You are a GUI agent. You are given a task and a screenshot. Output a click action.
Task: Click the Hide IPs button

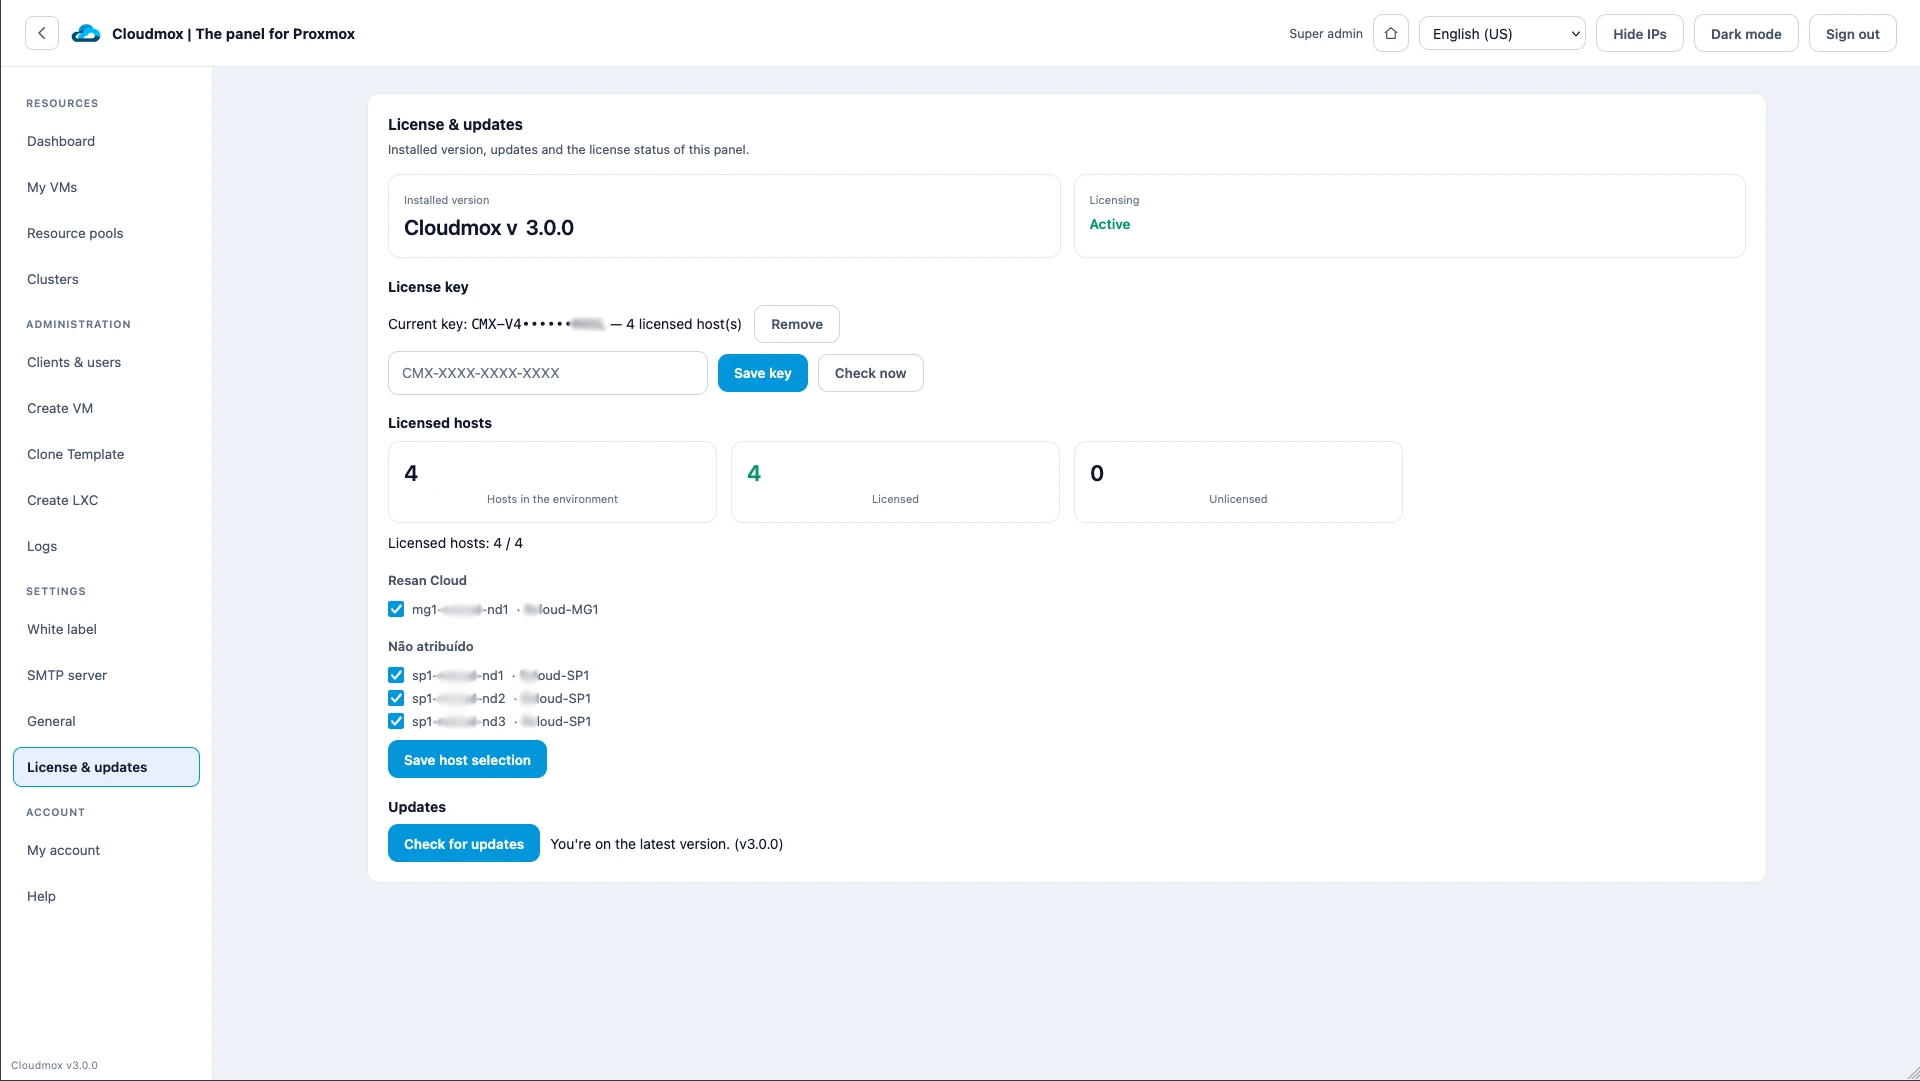1639,33
